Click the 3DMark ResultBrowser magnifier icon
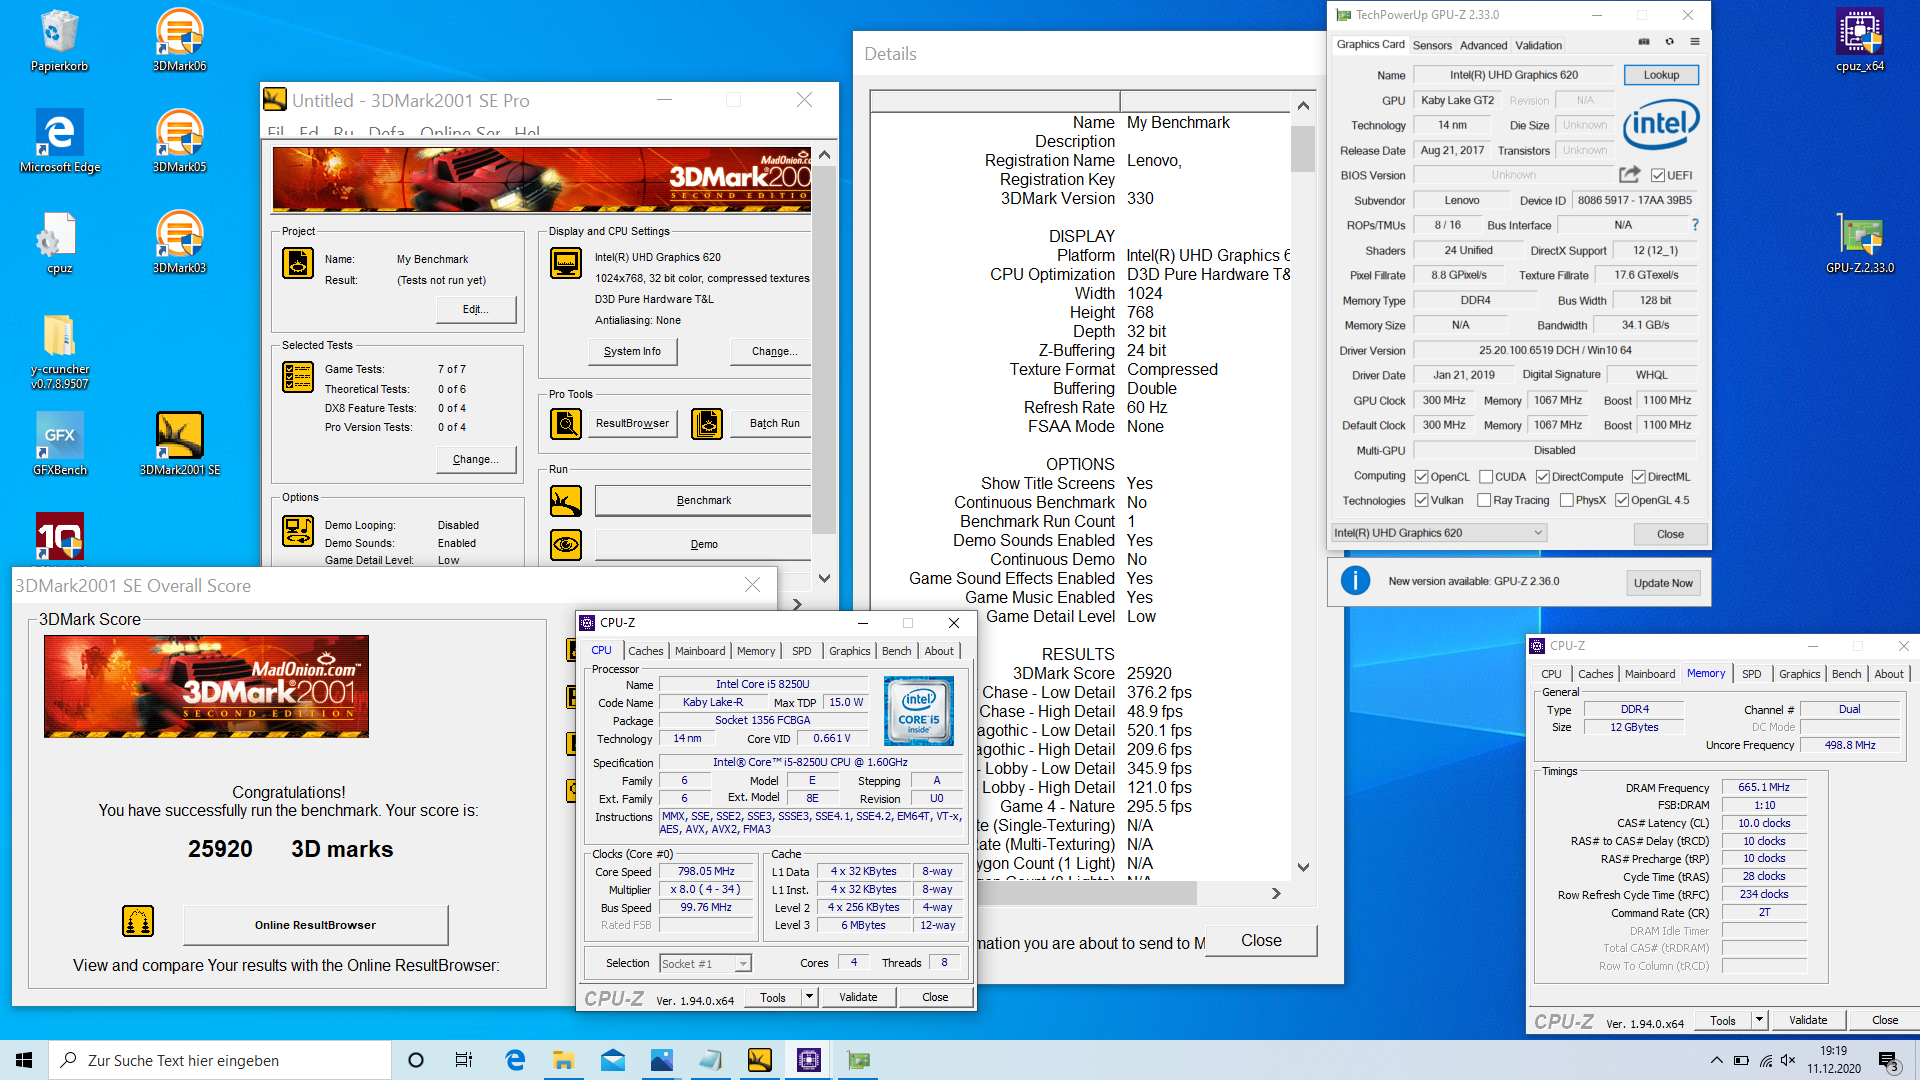 tap(566, 424)
